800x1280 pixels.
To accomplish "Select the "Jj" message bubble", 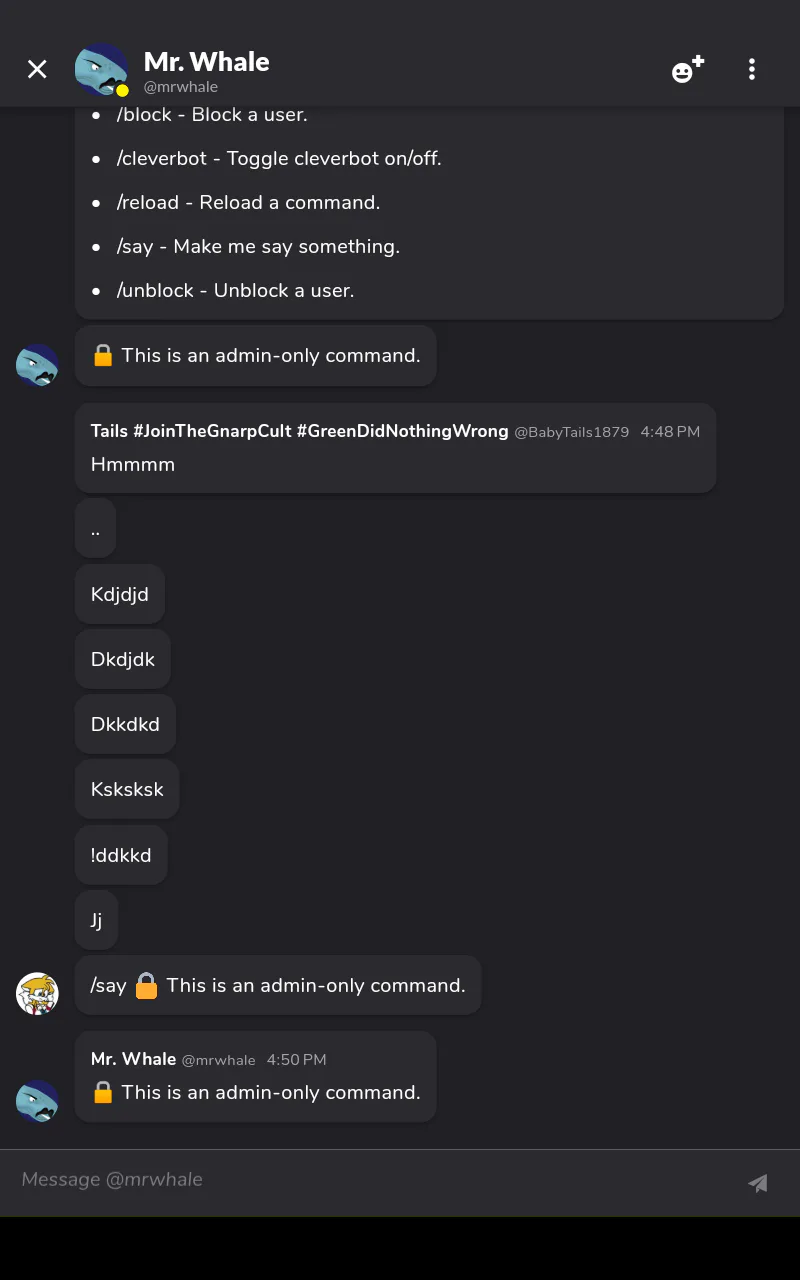I will pos(96,920).
